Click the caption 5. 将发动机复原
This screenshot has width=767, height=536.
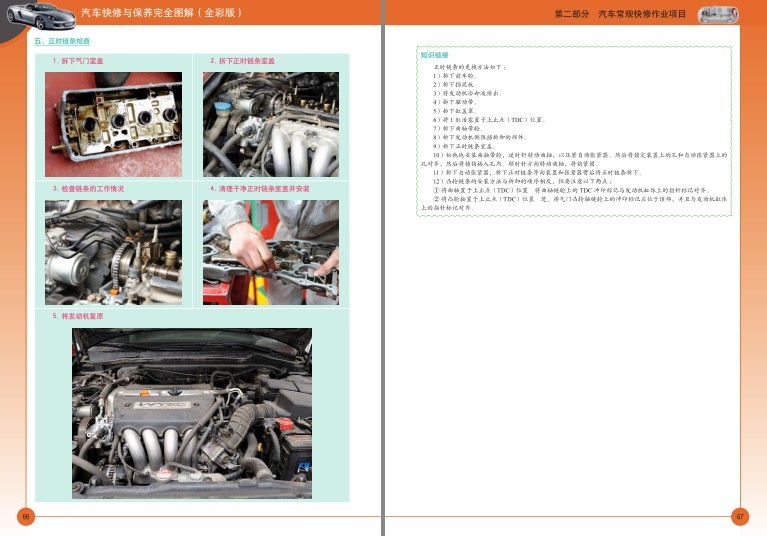click(78, 316)
